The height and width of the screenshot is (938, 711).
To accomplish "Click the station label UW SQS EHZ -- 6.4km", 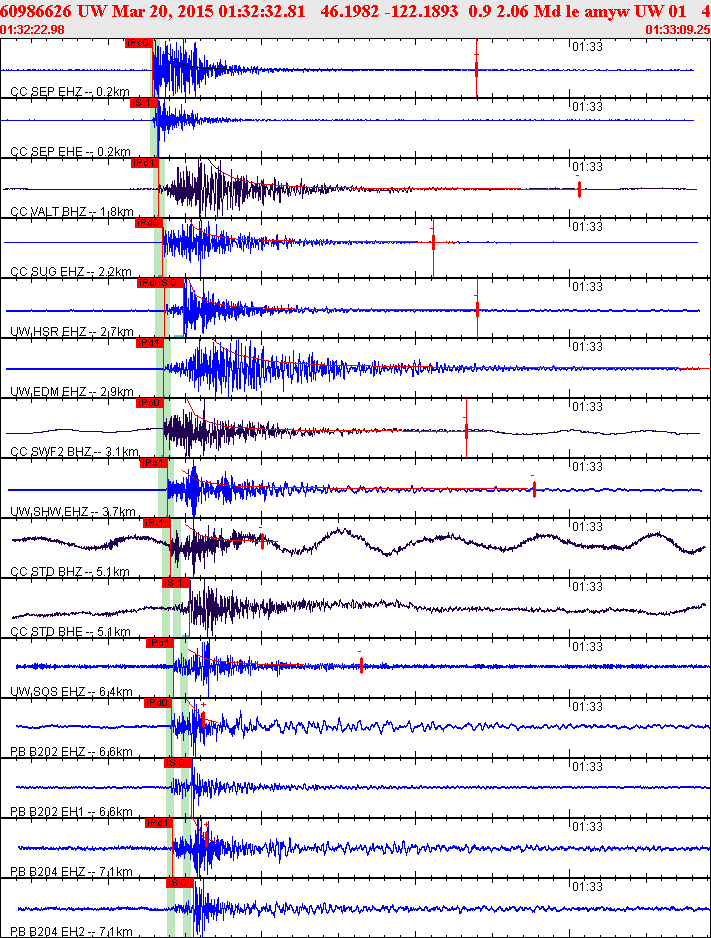I will 72,692.
